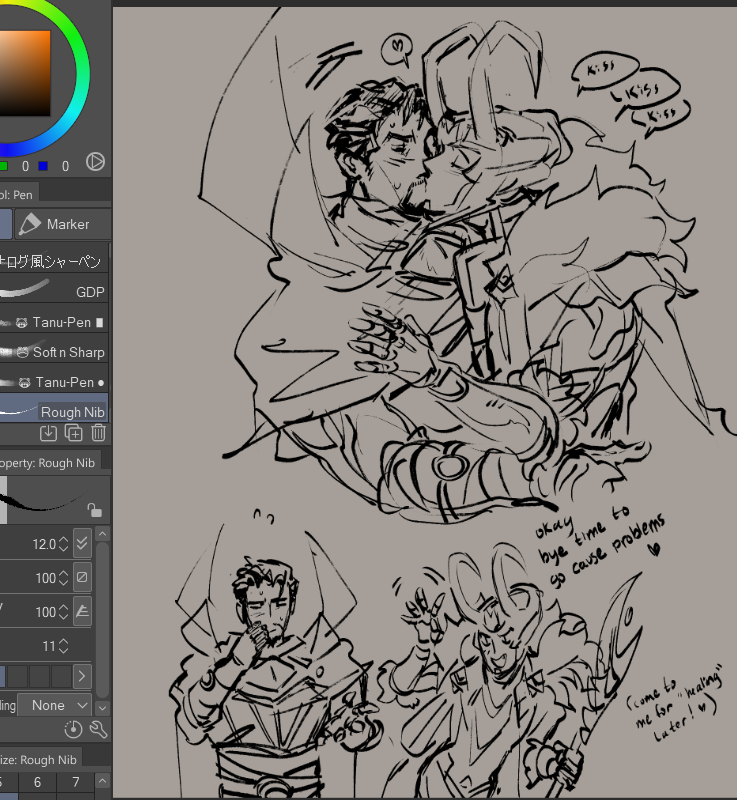This screenshot has width=737, height=800.
Task: Switch to the Sub Tool Pen tab
Action: point(17,195)
